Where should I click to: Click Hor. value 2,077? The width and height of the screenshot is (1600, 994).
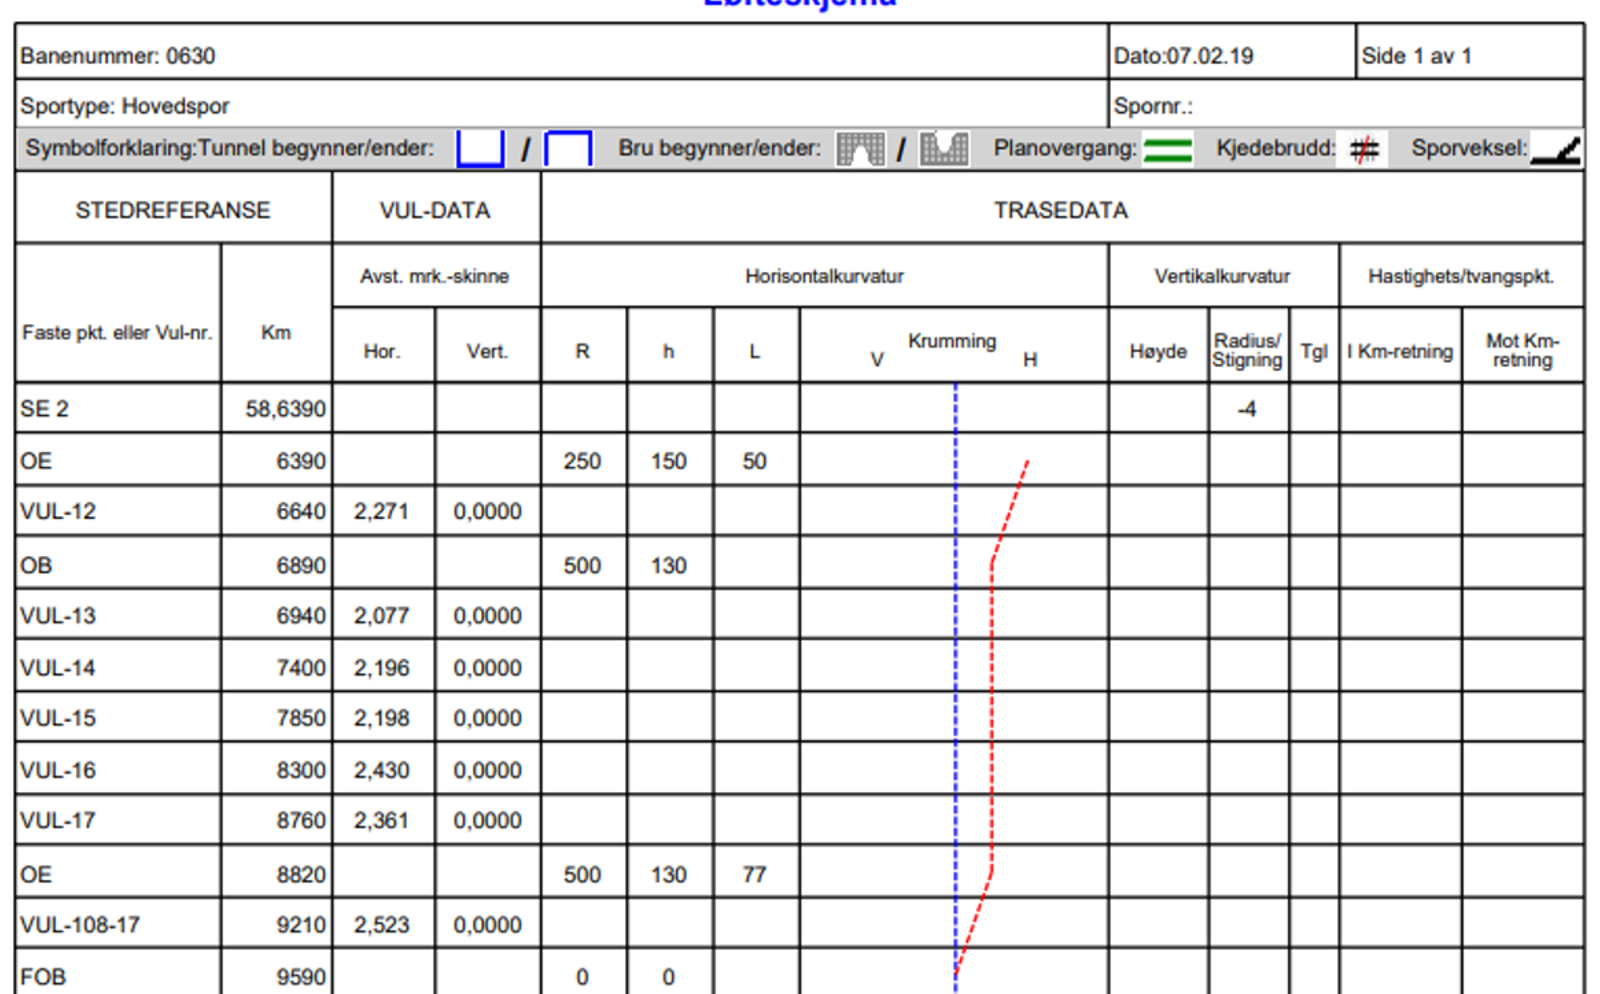point(382,615)
